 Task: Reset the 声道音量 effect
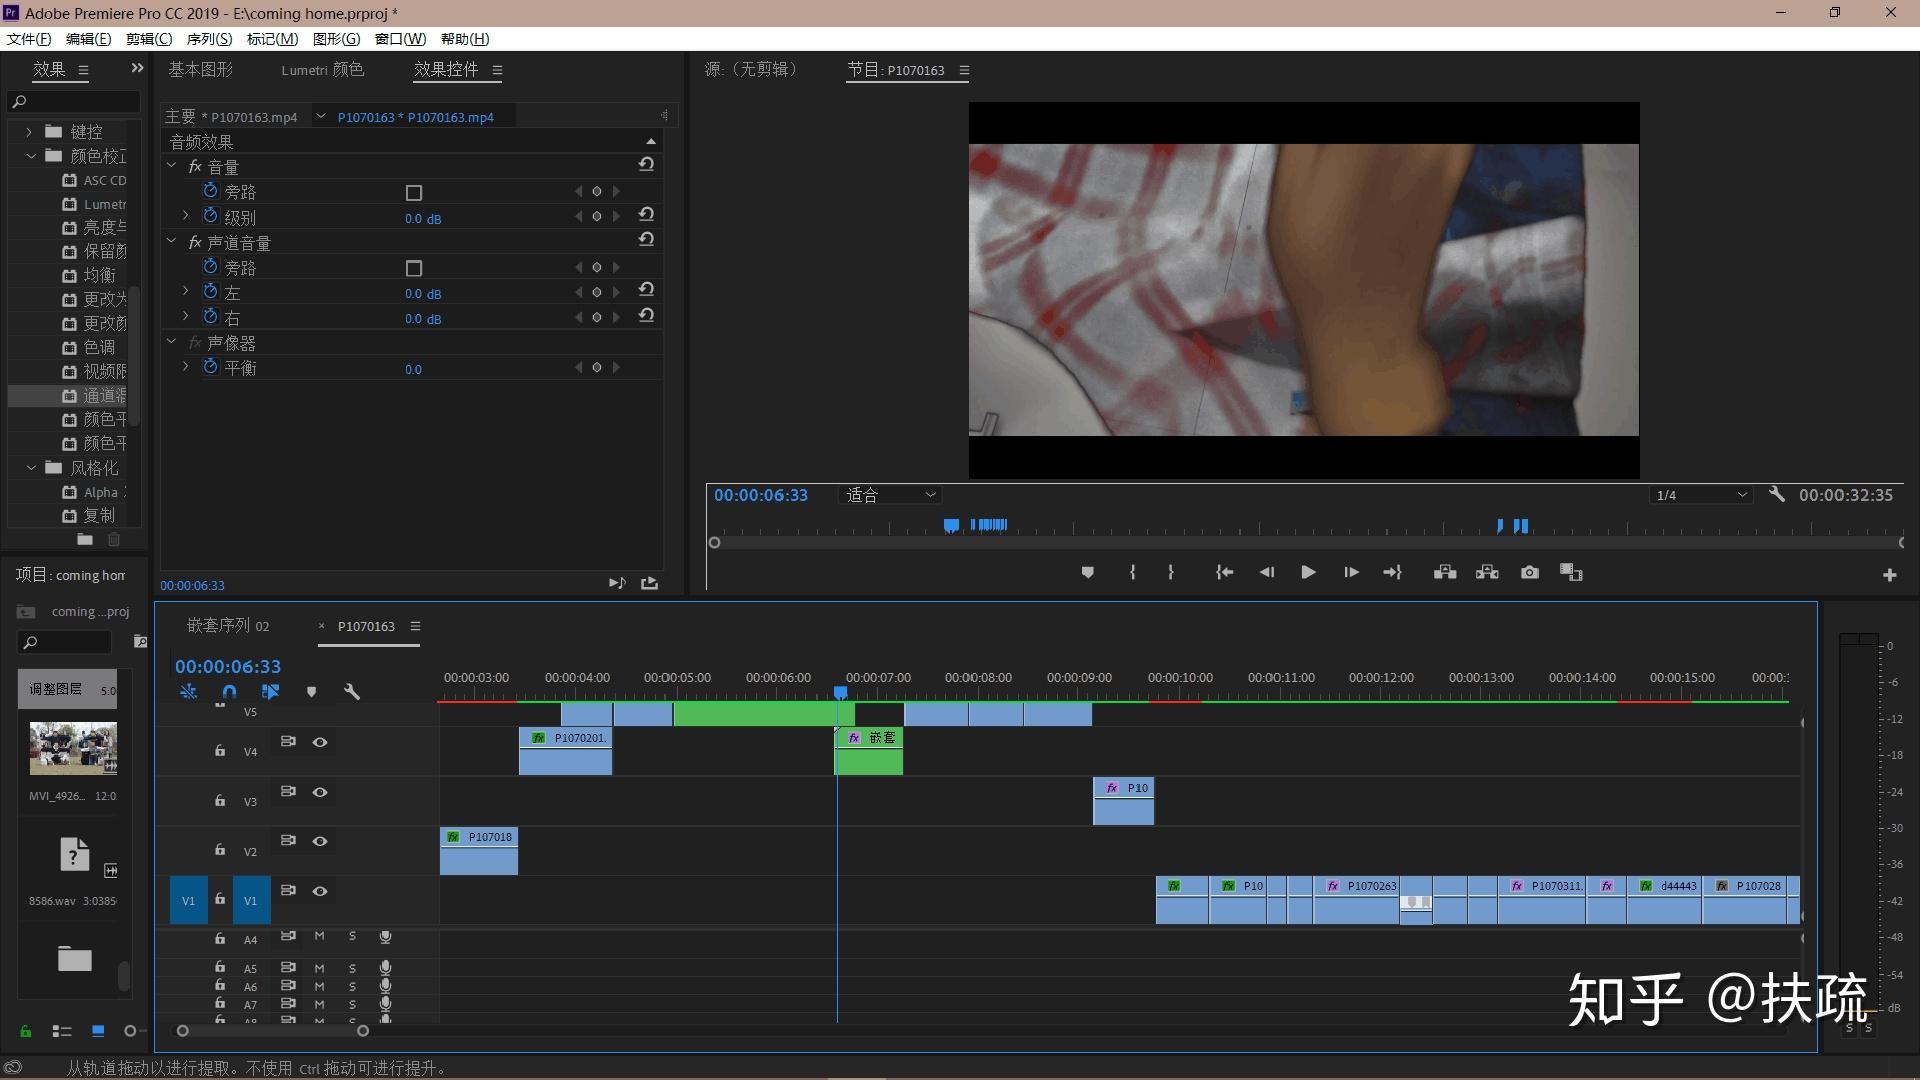[x=646, y=240]
